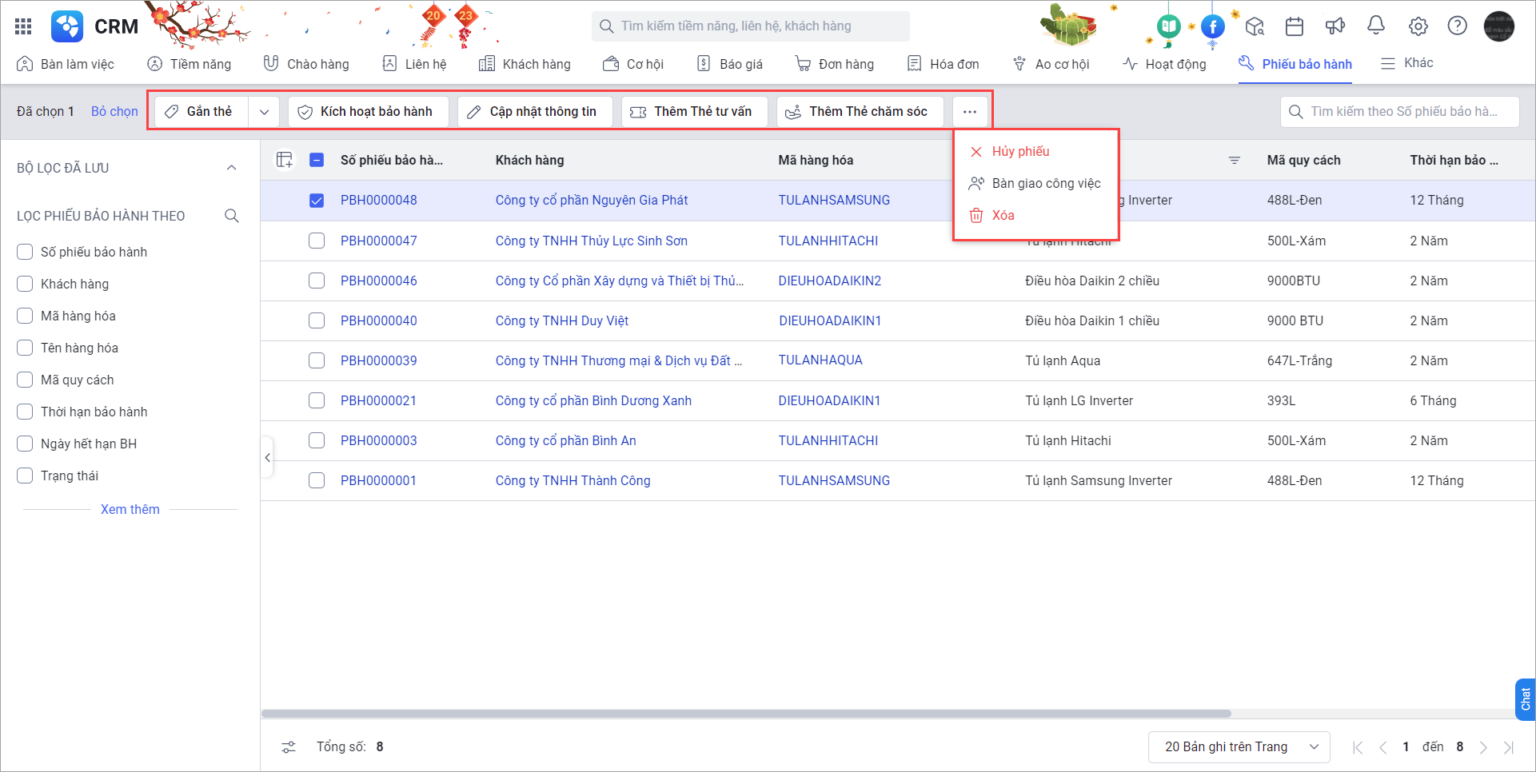Open the Gắn thẻ dropdown arrow

click(264, 111)
